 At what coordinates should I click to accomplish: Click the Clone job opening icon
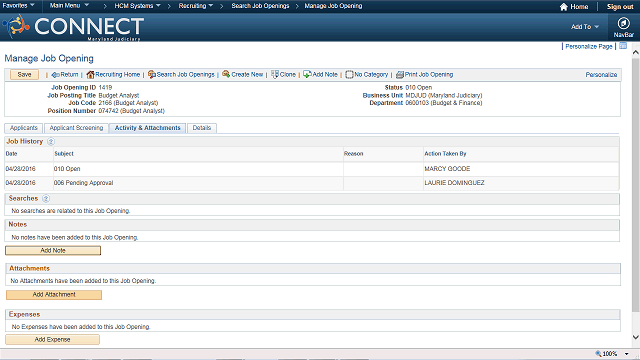(275, 74)
